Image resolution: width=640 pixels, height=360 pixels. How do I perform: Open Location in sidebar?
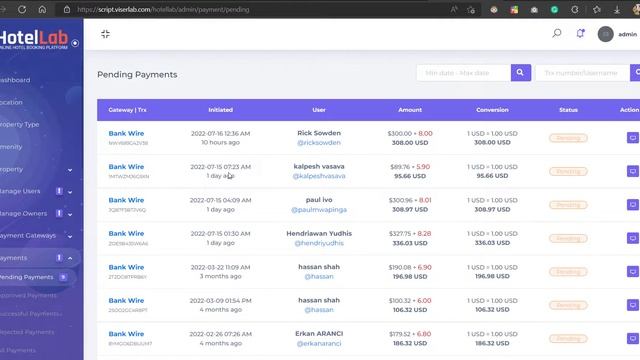click(x=11, y=102)
